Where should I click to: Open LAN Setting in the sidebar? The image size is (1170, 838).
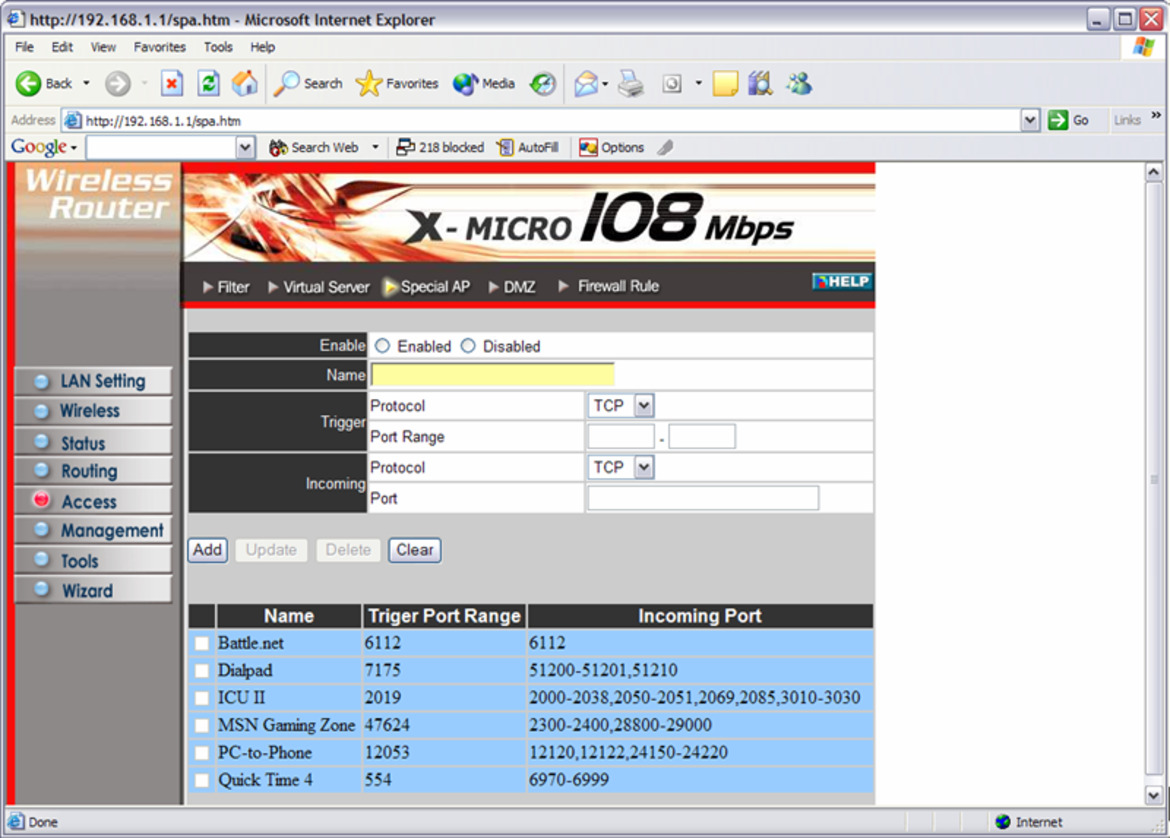pos(93,381)
